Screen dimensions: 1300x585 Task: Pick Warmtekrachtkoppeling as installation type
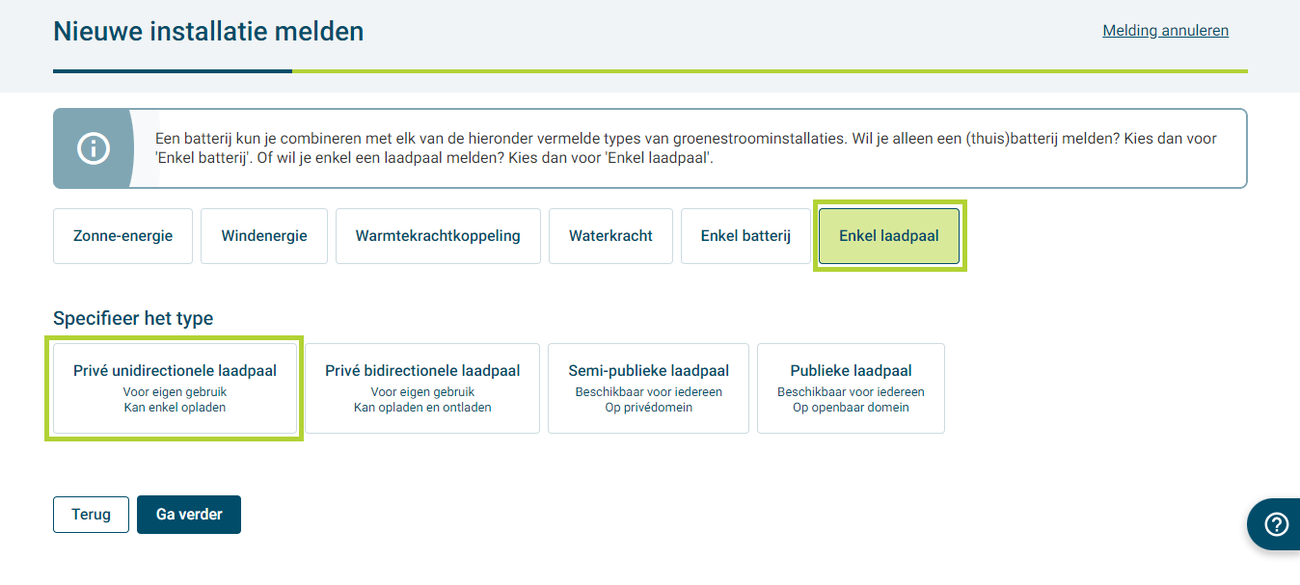click(x=438, y=236)
